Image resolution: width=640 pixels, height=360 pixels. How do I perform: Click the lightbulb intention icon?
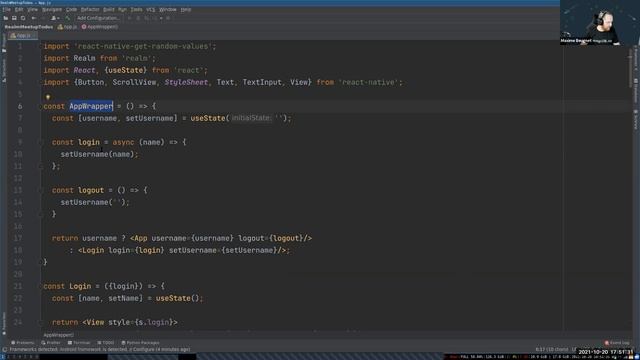pyautogui.click(x=48, y=97)
